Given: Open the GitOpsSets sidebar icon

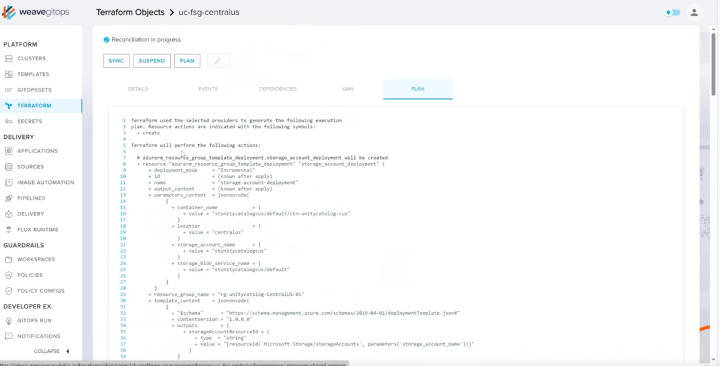Looking at the screenshot, I should pyautogui.click(x=9, y=90).
